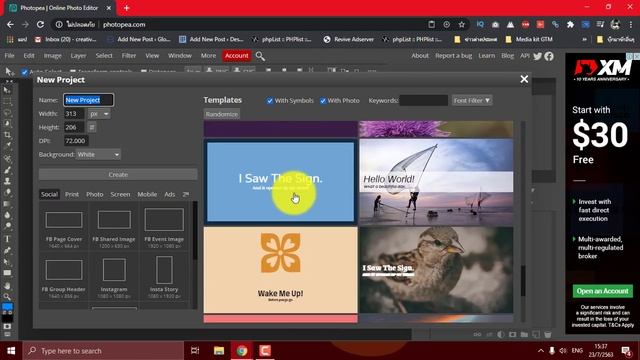
Task: Click the Keywords input field
Action: point(423,100)
